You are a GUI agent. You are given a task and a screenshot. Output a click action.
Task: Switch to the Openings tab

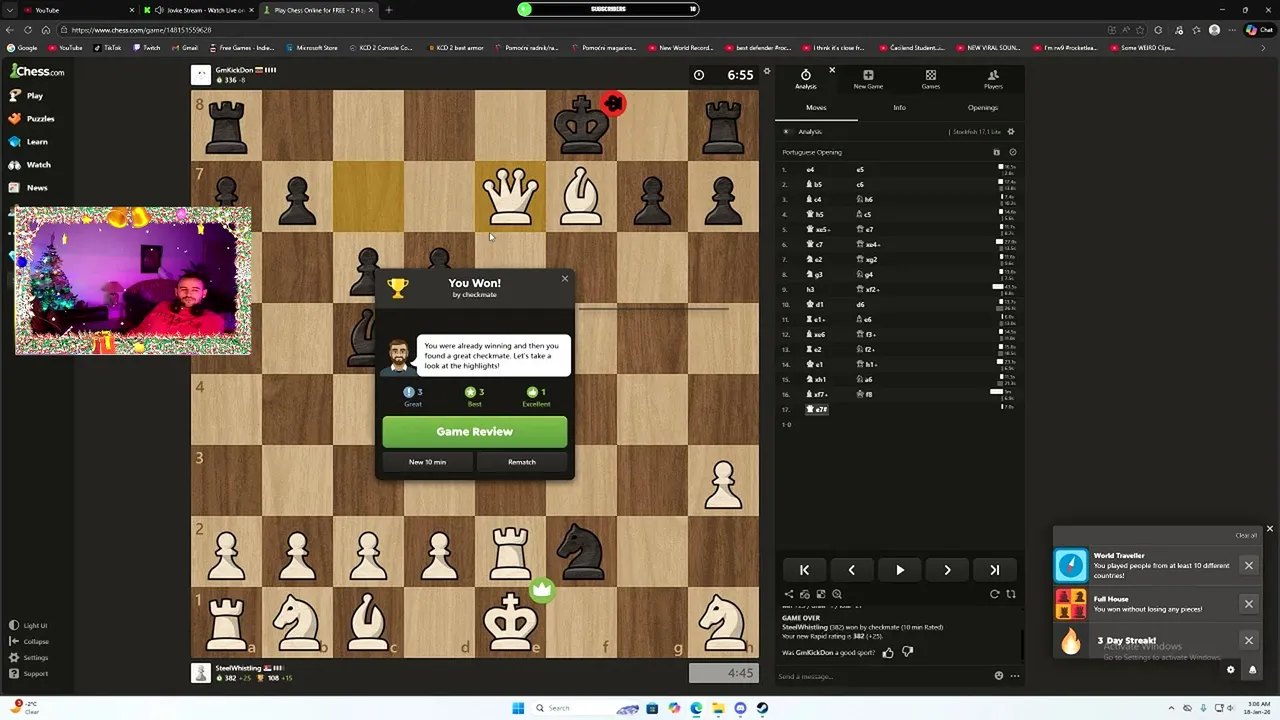pyautogui.click(x=982, y=108)
